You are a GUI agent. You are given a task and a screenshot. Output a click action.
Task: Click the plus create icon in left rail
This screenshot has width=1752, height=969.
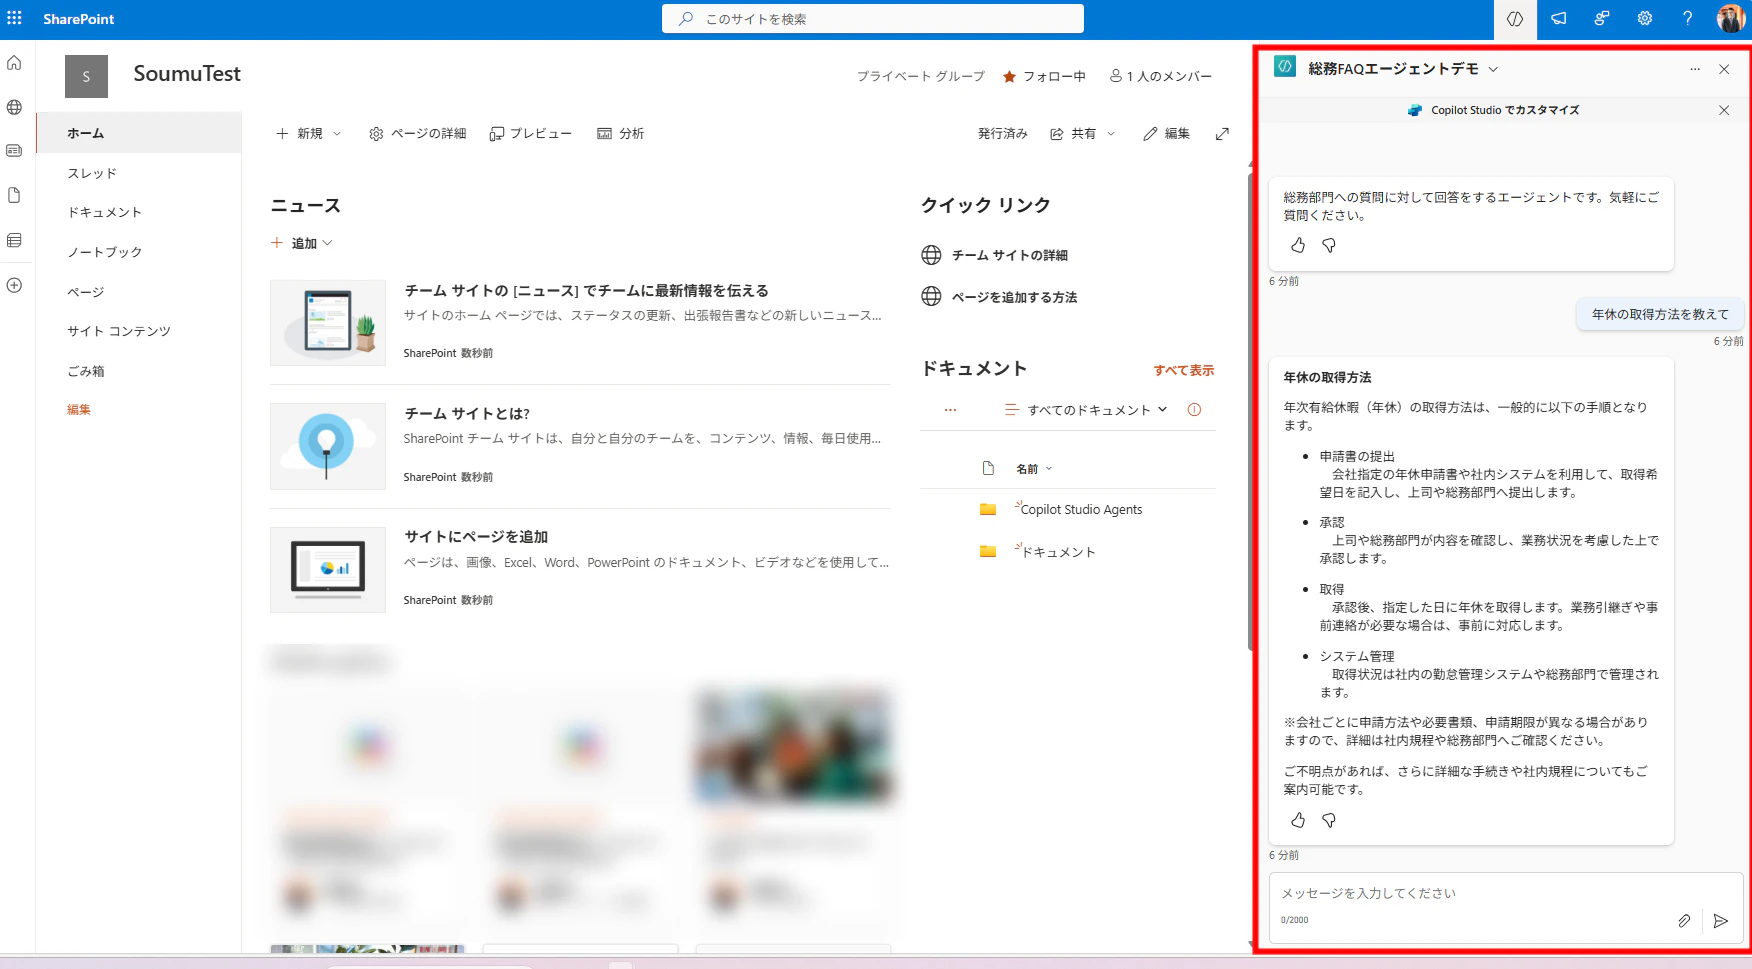click(14, 285)
